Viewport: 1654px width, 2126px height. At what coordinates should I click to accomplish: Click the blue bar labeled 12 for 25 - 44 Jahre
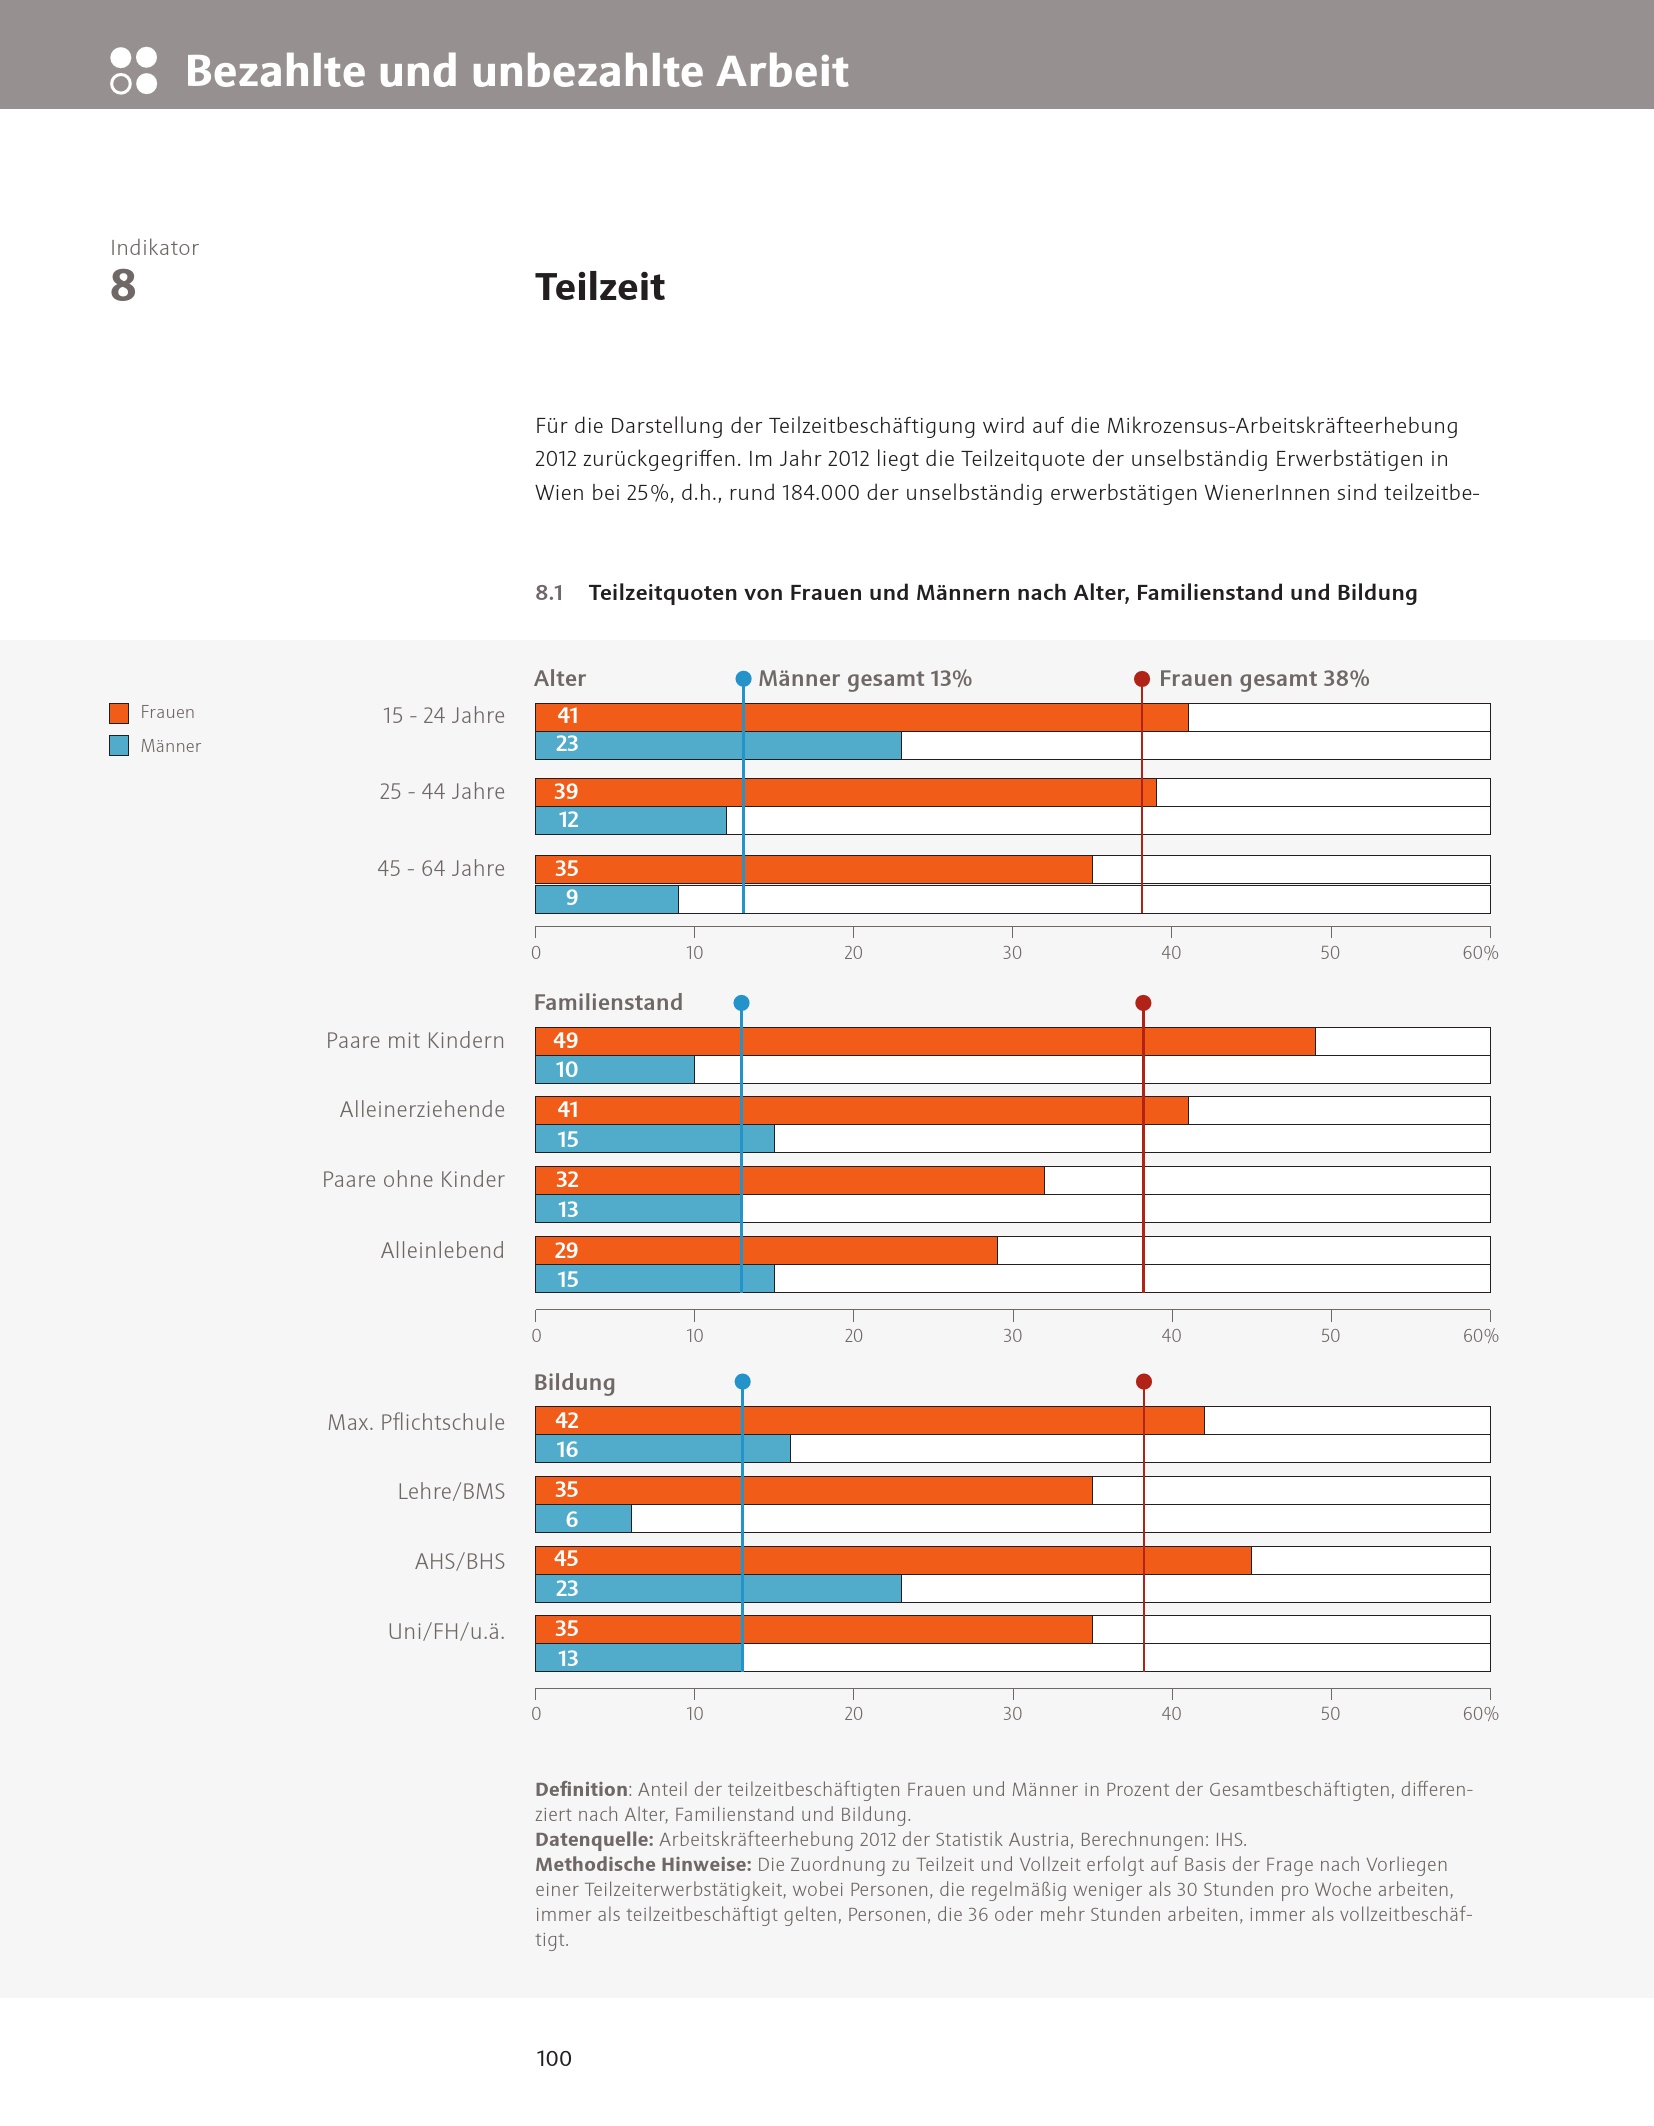point(630,821)
